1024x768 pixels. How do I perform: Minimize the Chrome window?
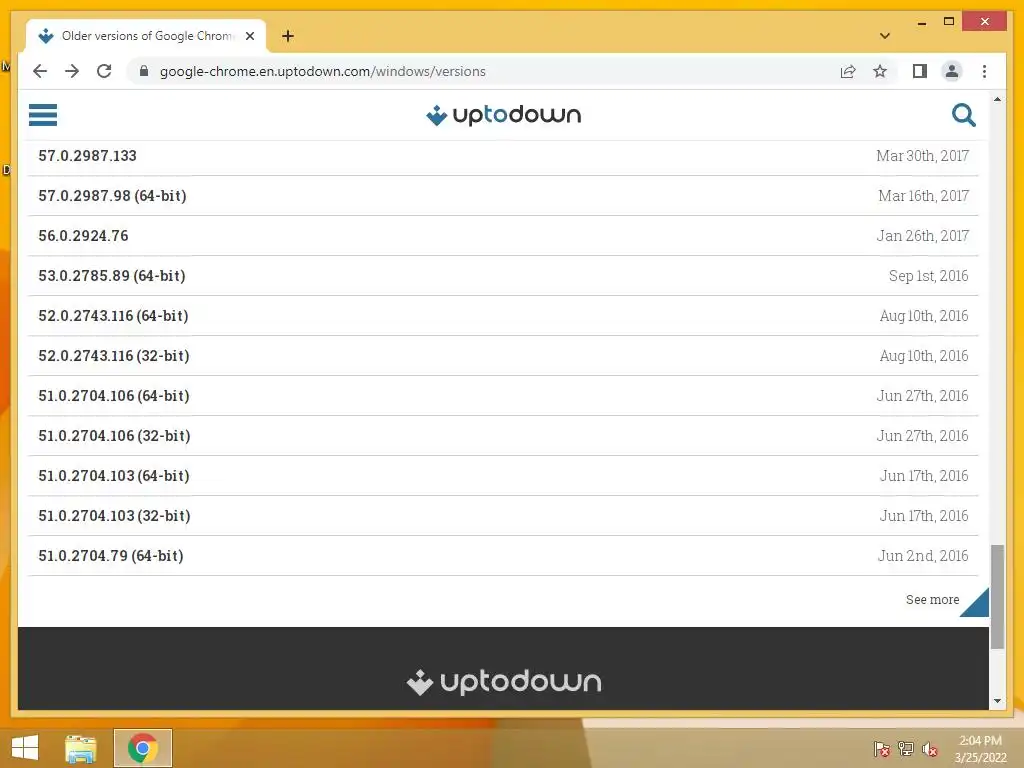click(921, 23)
